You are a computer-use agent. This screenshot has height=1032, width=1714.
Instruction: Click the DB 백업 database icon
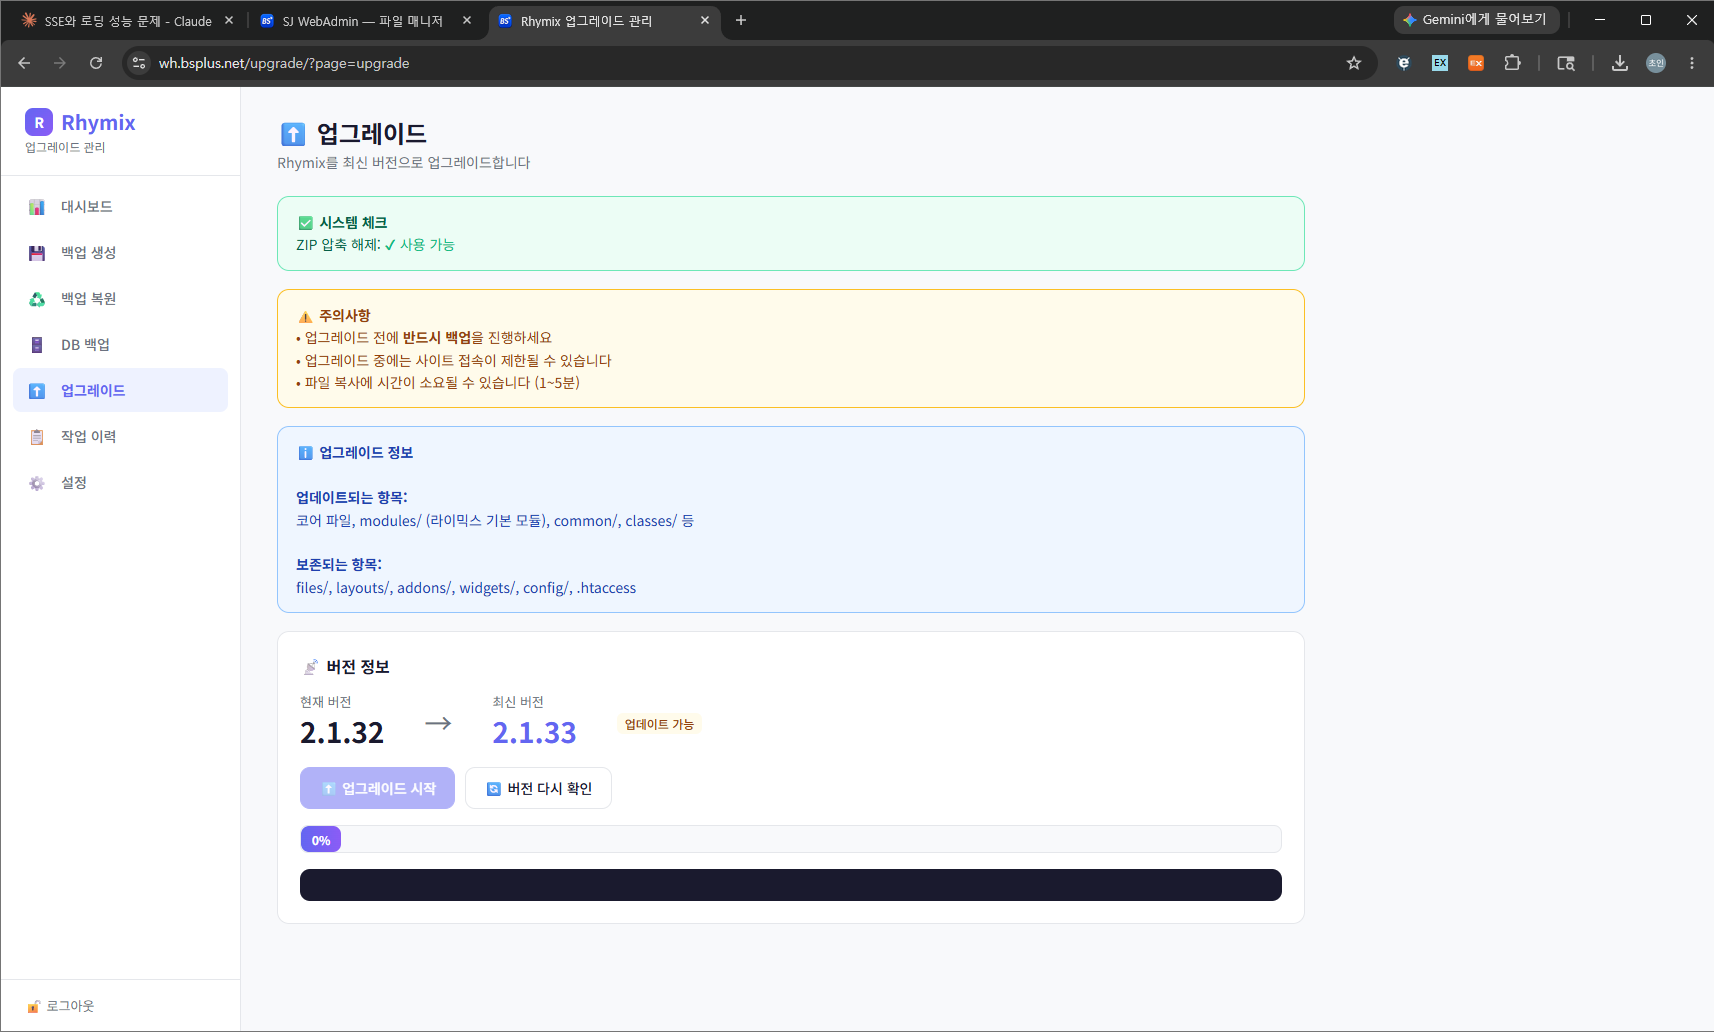pos(37,345)
